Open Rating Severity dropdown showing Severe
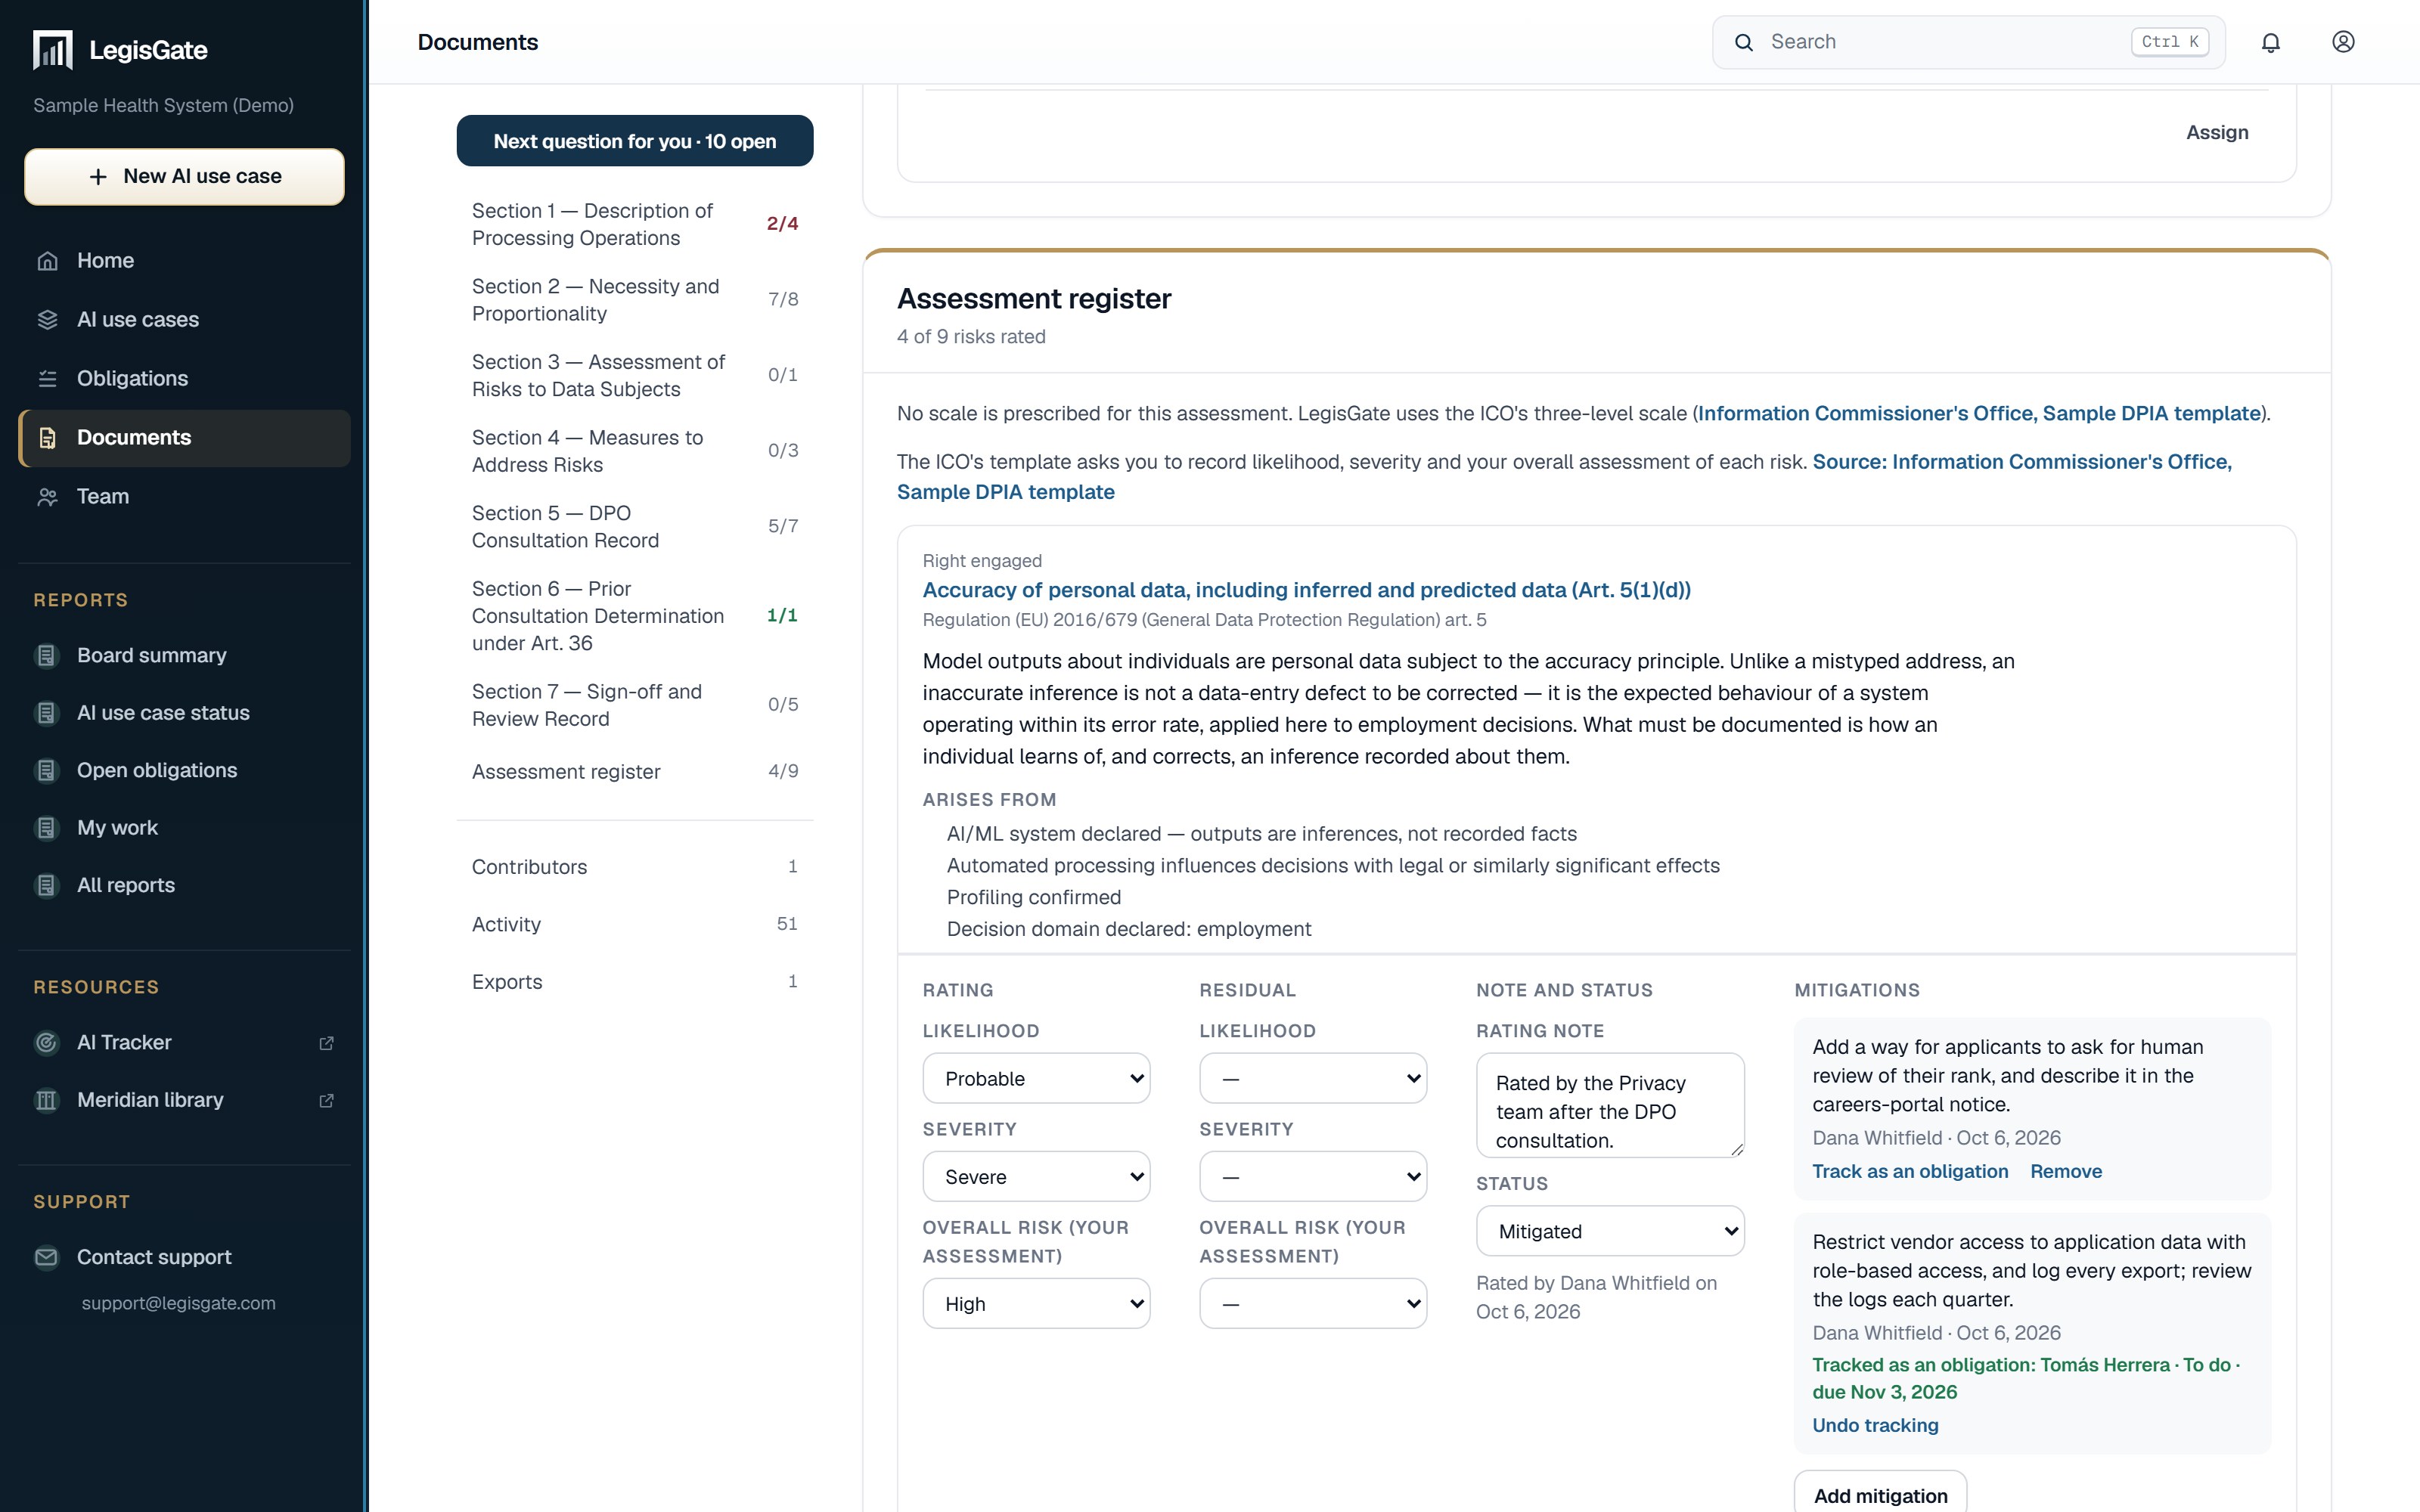The height and width of the screenshot is (1512, 2420). 1036,1177
